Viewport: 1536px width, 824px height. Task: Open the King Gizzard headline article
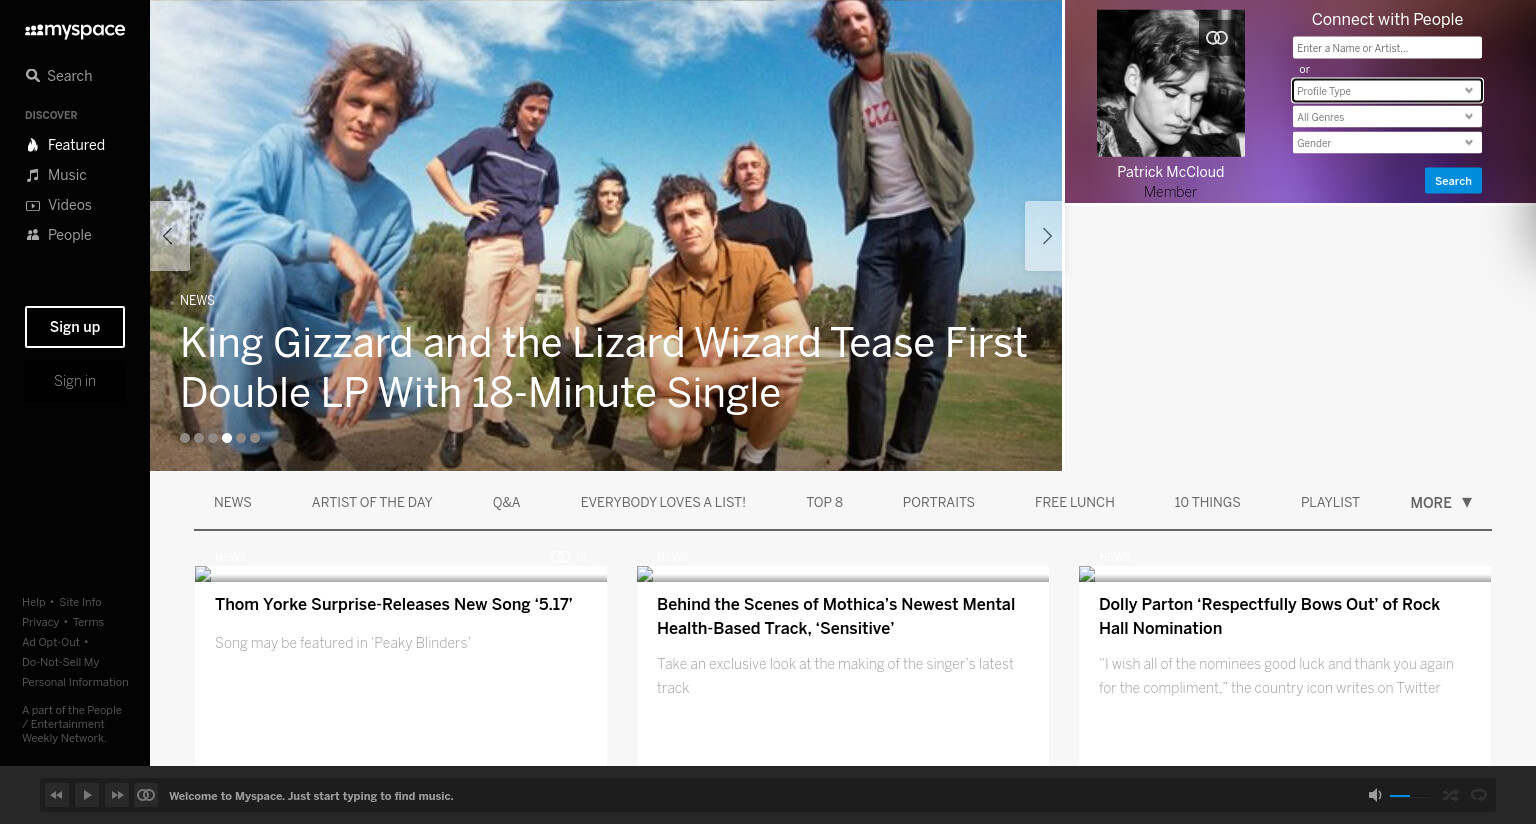coord(603,368)
